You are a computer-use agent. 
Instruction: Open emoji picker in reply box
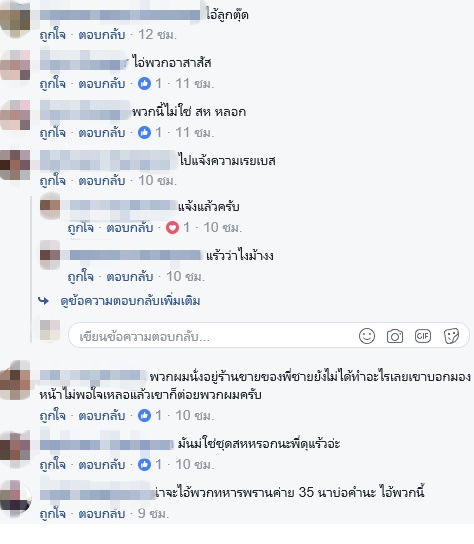(x=367, y=336)
